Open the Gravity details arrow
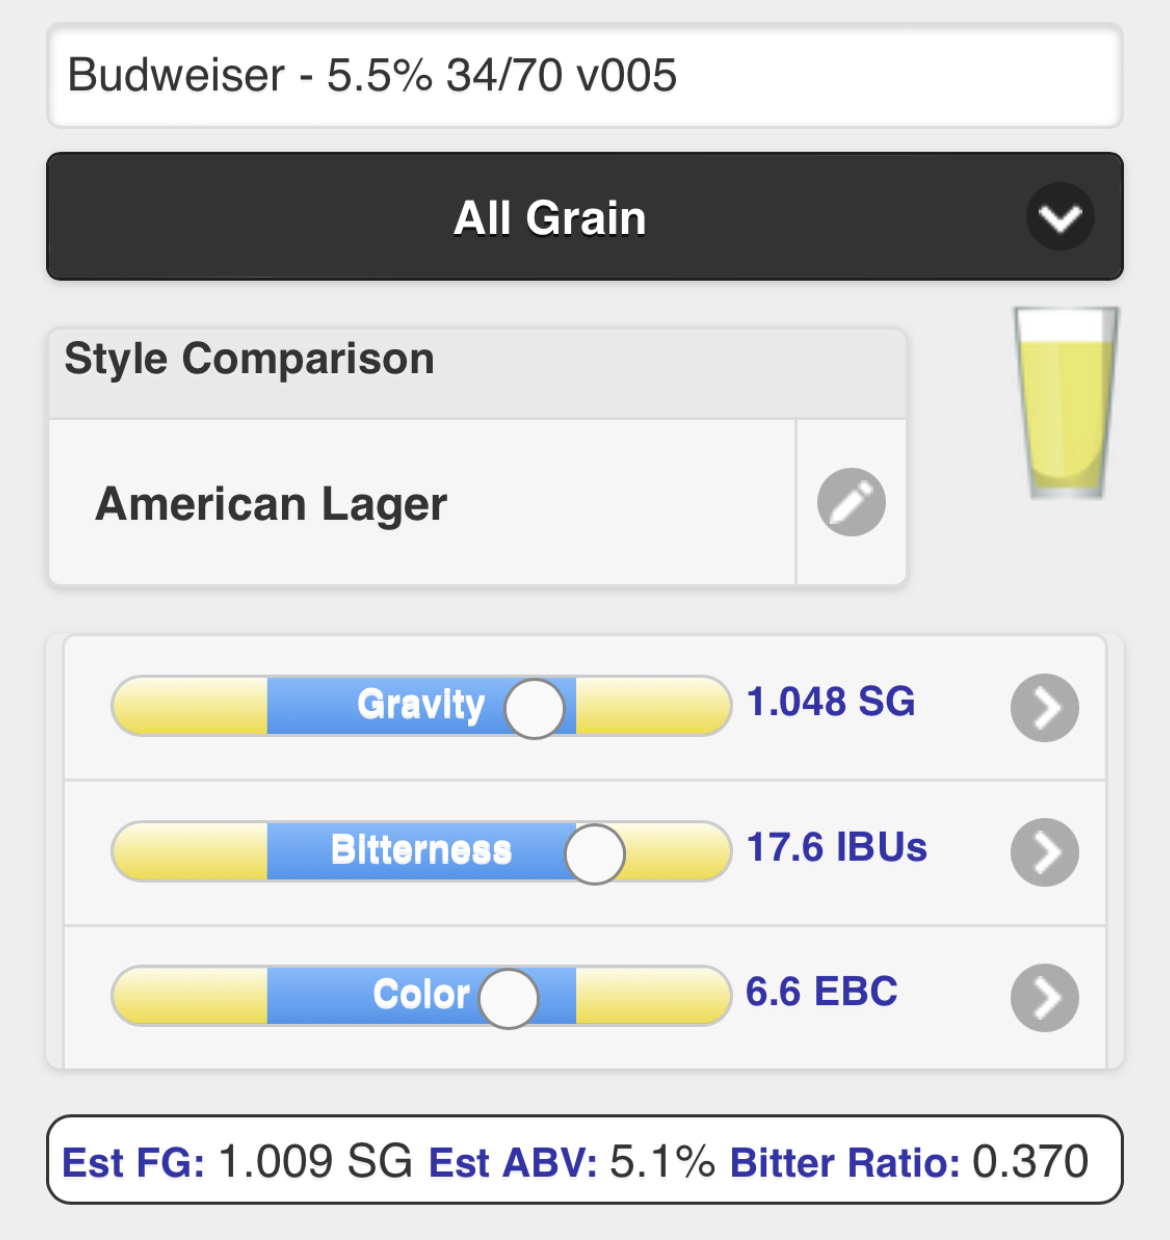Image resolution: width=1170 pixels, height=1240 pixels. point(1044,708)
